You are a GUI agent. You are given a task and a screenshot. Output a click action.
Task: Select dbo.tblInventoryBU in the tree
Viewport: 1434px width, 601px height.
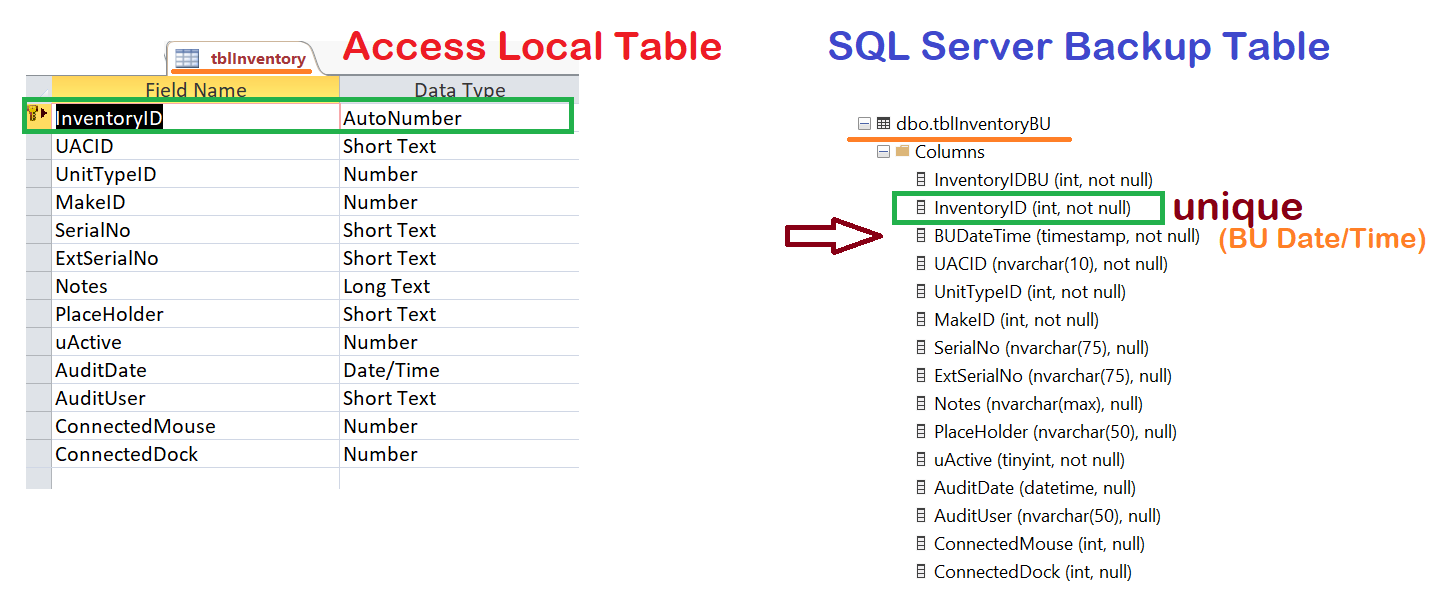(x=973, y=124)
